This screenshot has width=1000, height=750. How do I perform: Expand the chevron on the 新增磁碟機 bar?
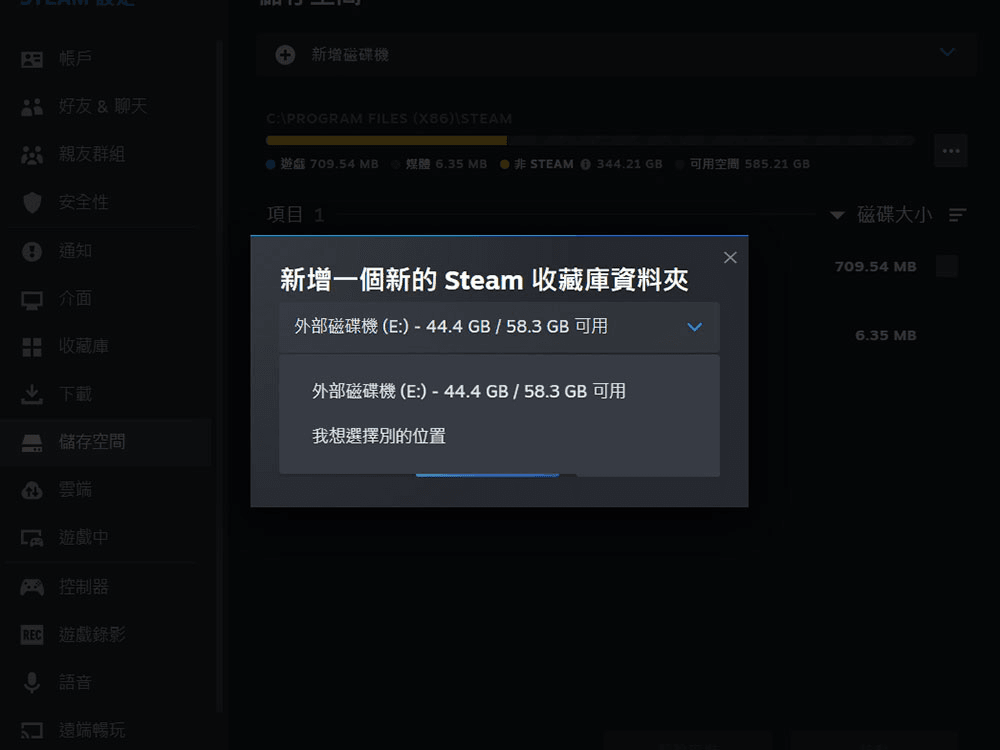947,52
